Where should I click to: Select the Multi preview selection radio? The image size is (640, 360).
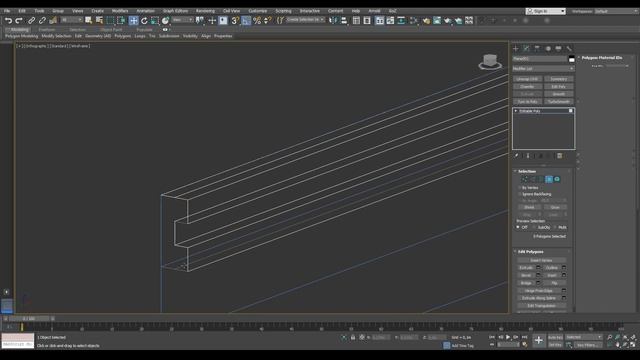coord(555,227)
